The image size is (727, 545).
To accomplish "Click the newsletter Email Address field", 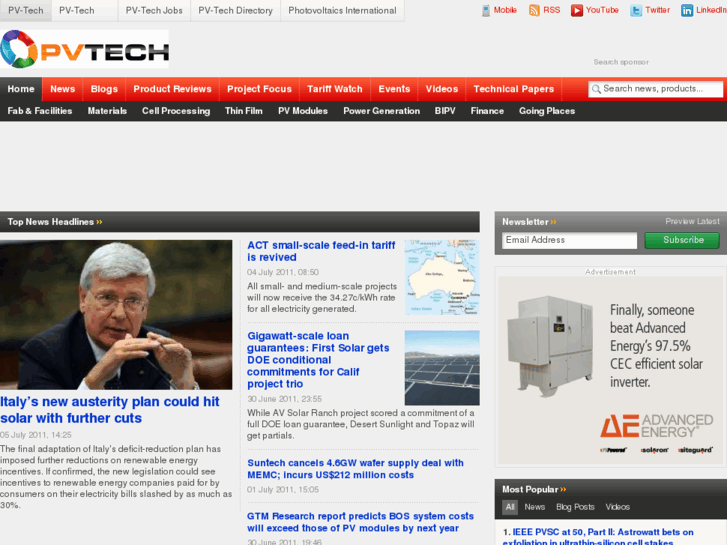I will point(569,240).
